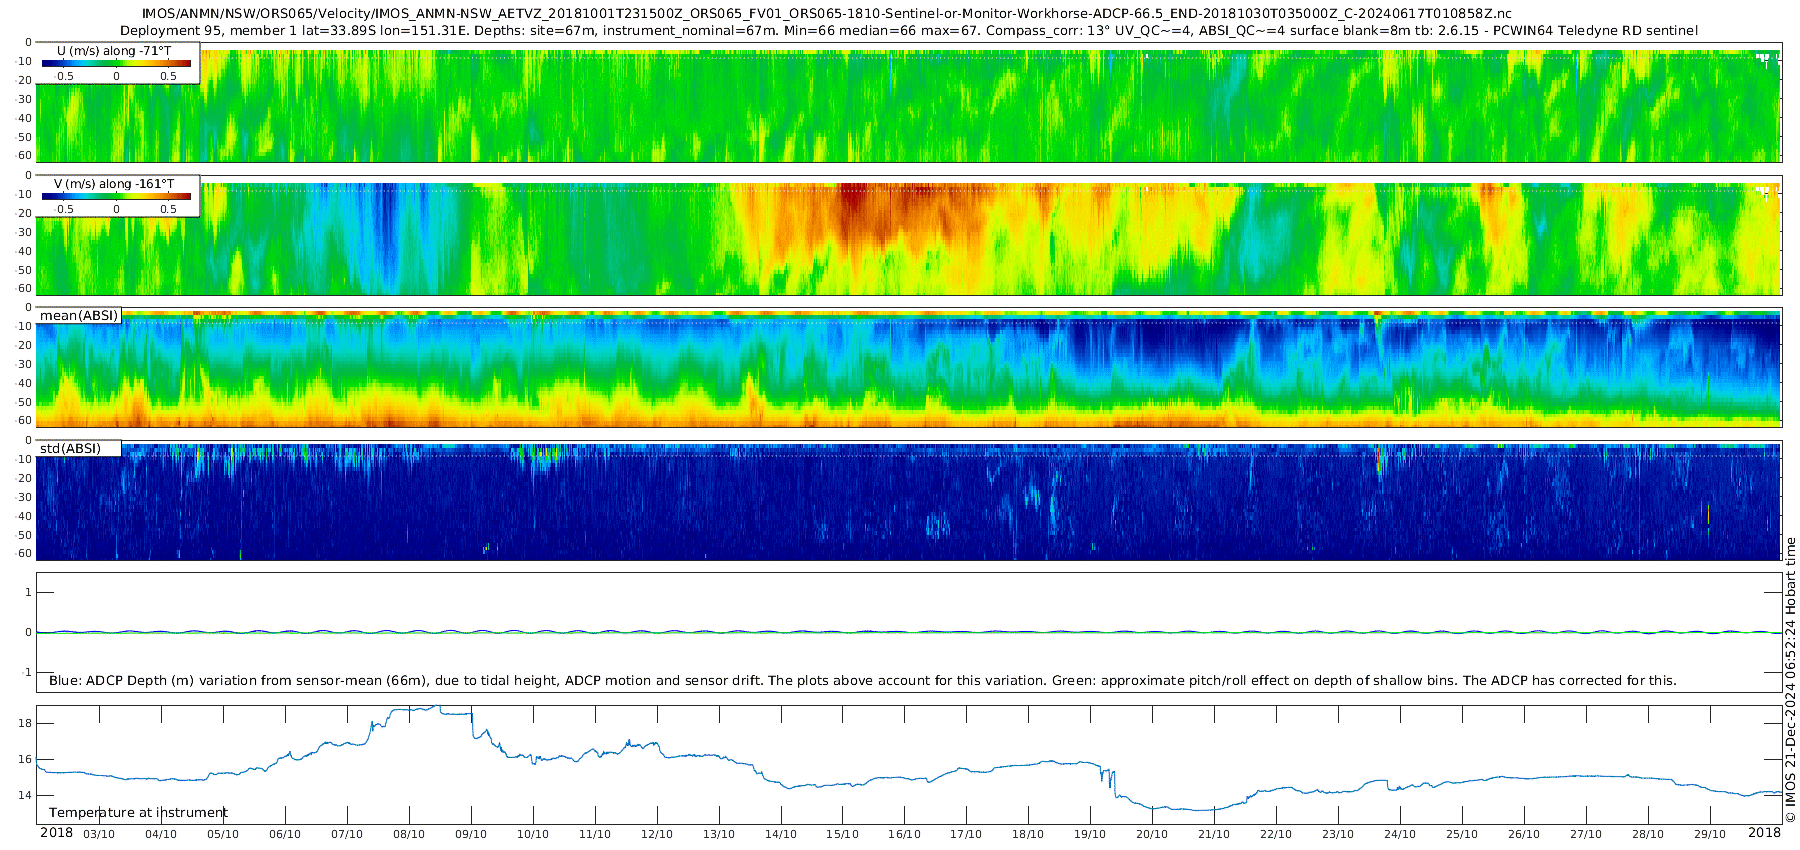This screenshot has height=850, width=1800.
Task: Click the 12/10 date tick label
Action: (x=657, y=834)
